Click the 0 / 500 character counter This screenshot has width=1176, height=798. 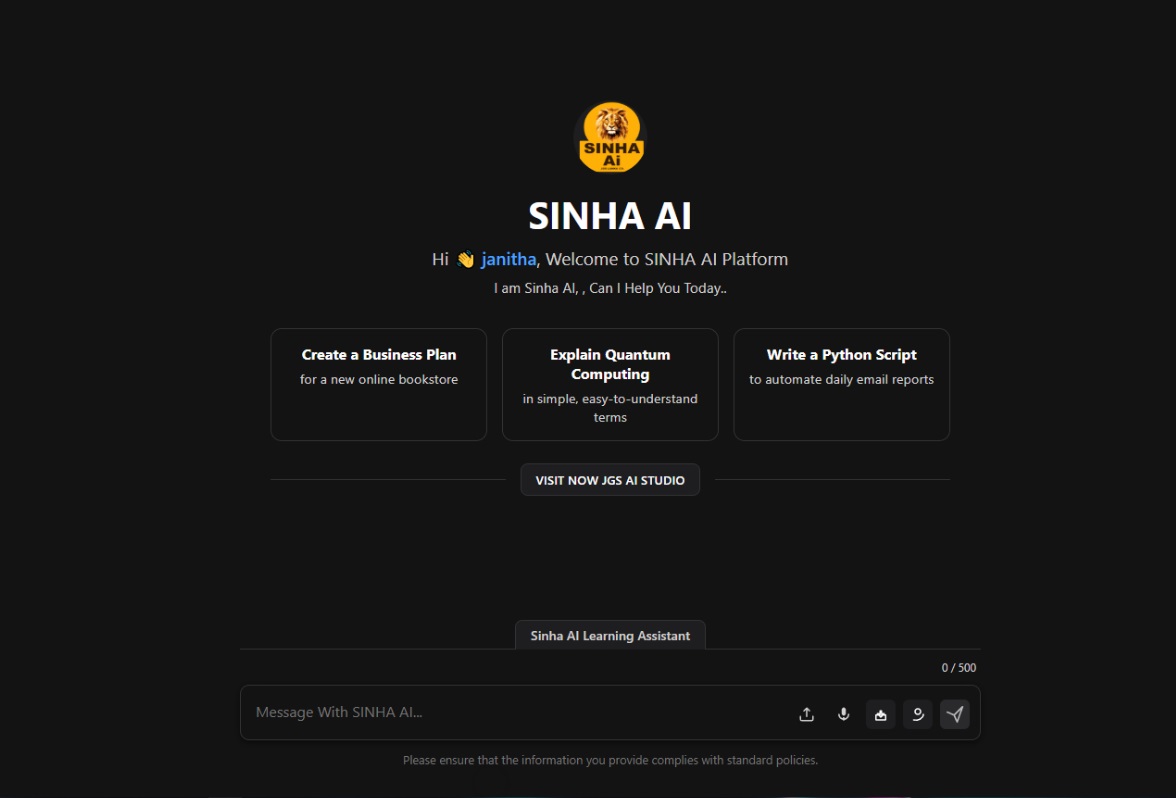958,667
